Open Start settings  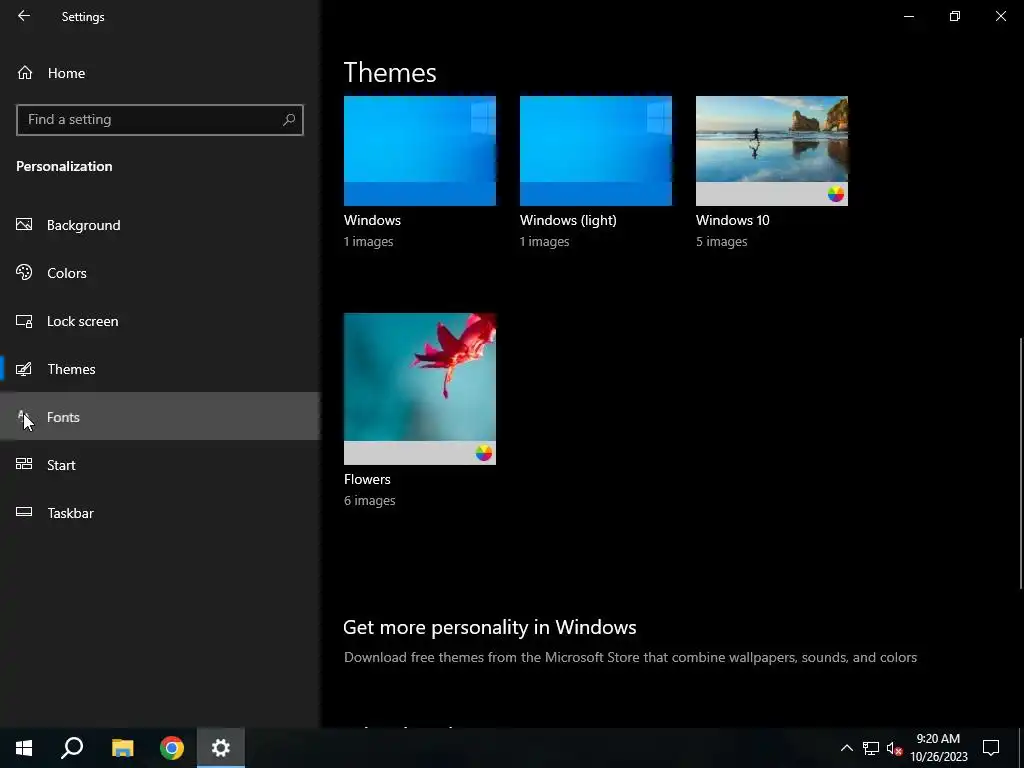[160, 464]
